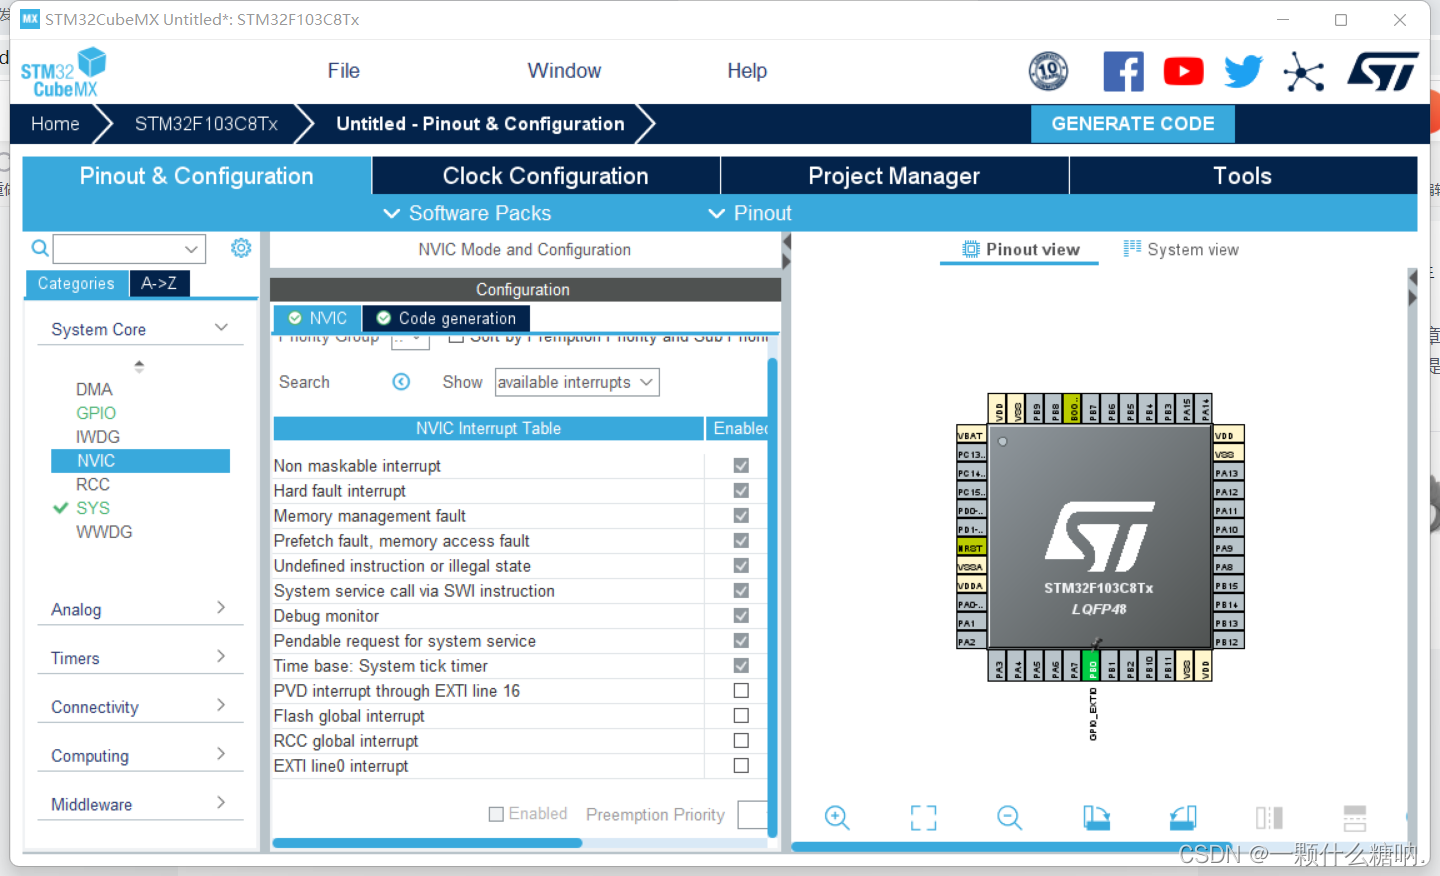Viewport: 1440px width, 876px height.
Task: Click the ST community network icon
Action: click(1304, 72)
